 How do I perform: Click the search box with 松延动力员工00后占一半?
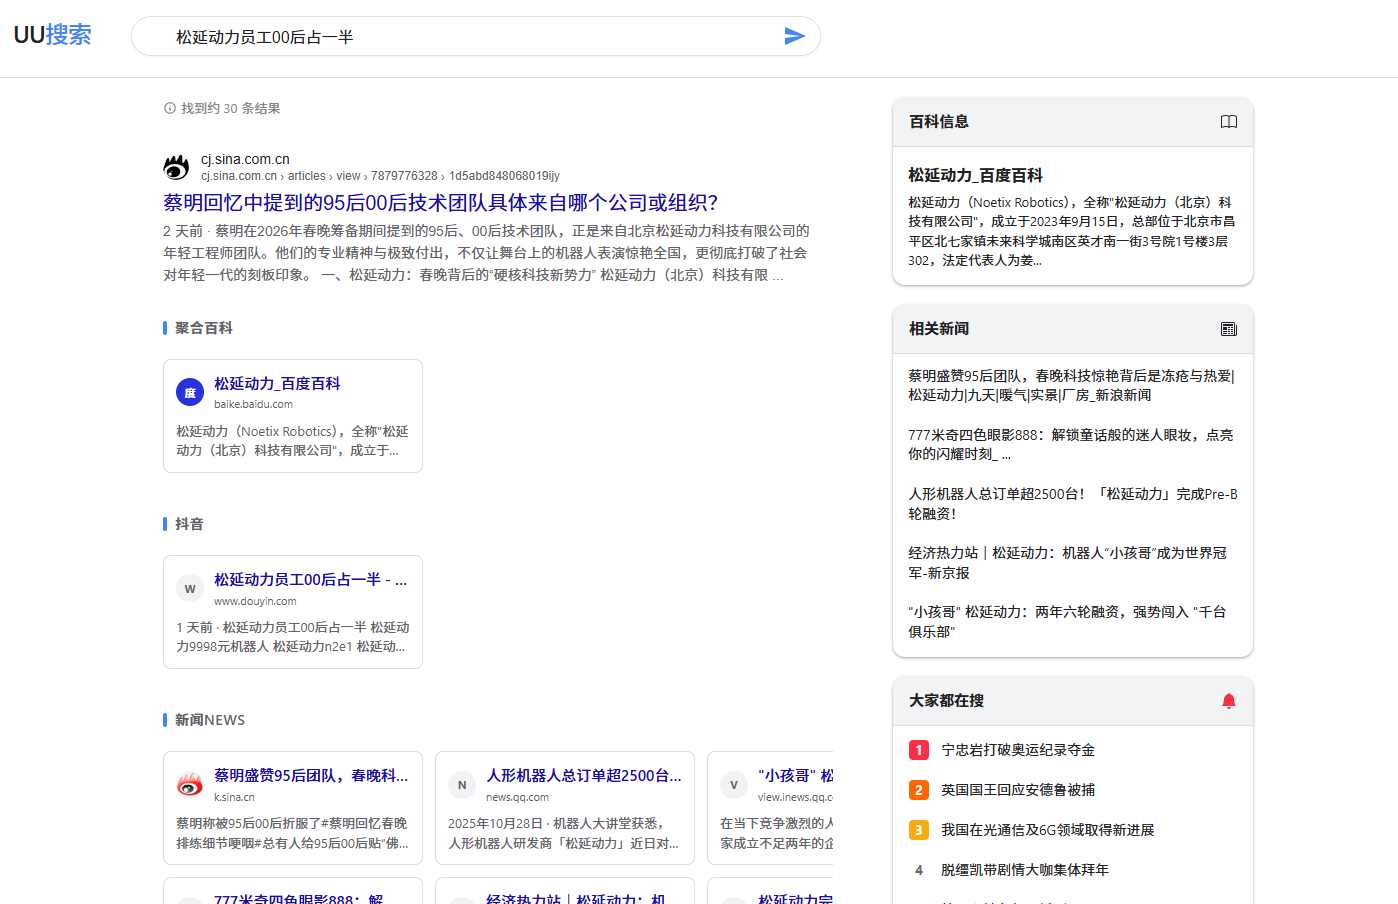[470, 37]
